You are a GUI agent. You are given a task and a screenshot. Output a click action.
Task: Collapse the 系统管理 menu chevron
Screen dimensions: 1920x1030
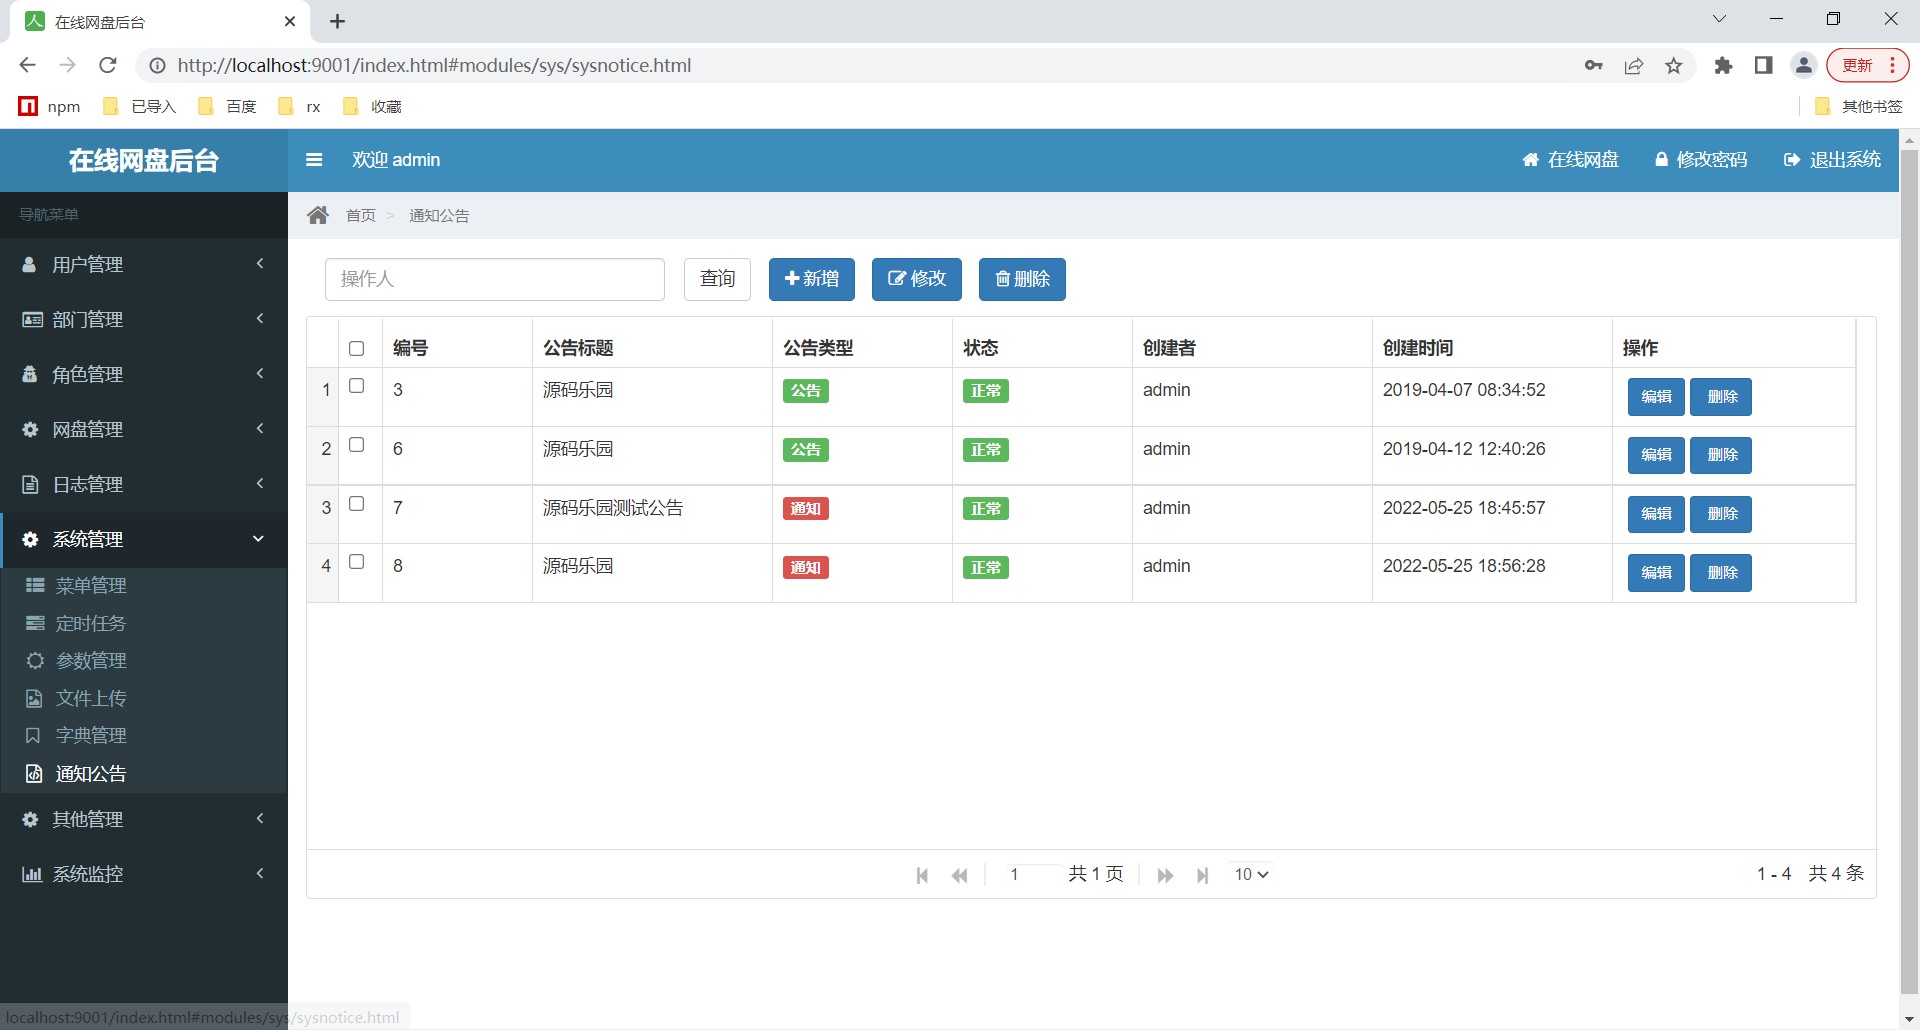click(x=259, y=539)
